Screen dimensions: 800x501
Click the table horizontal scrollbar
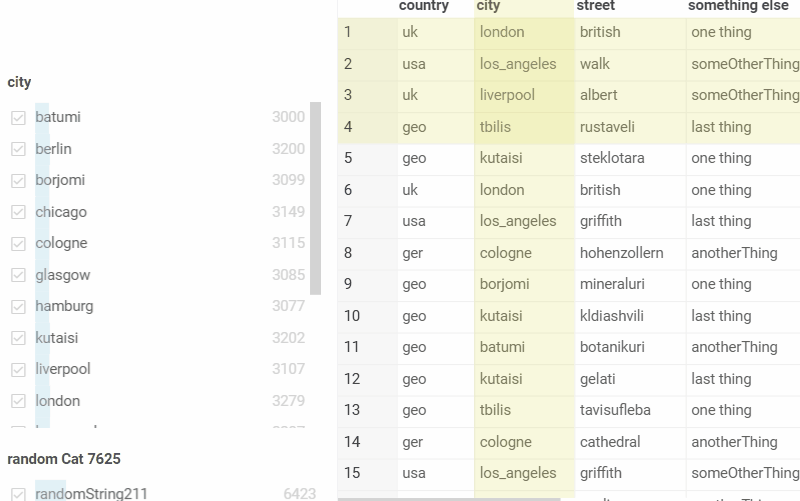(x=450, y=498)
